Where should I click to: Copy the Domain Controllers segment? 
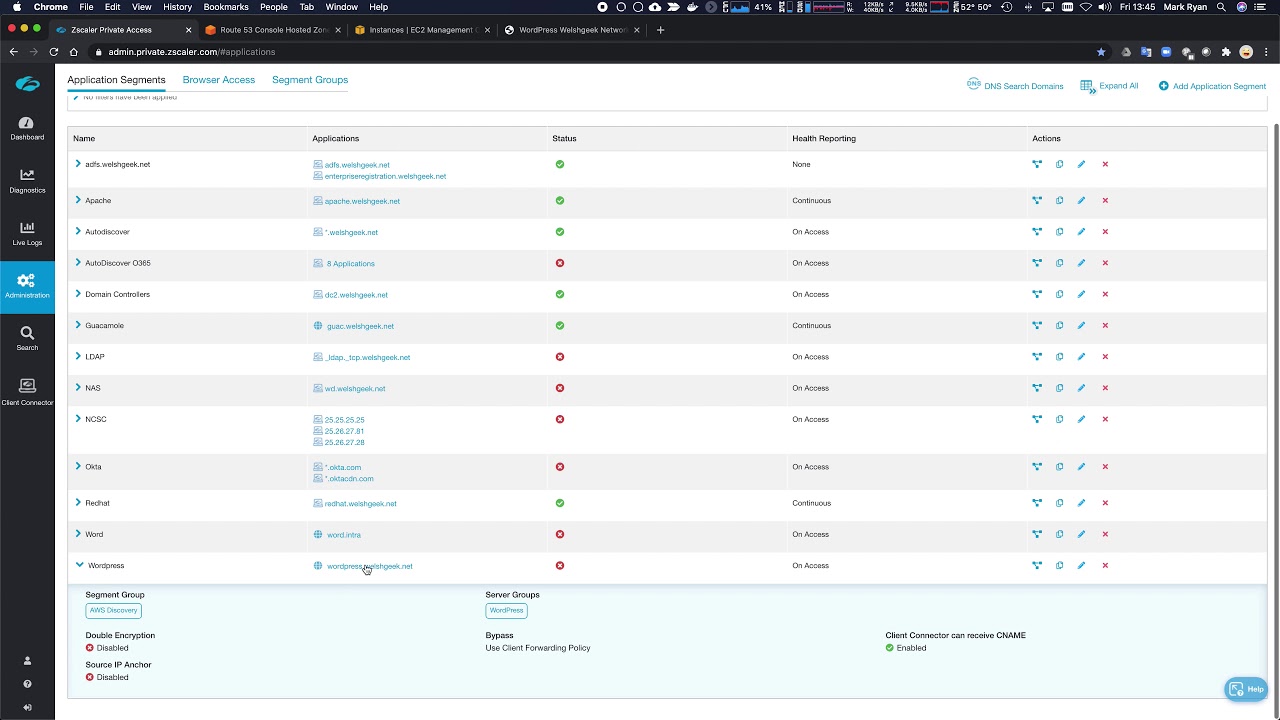click(1059, 294)
